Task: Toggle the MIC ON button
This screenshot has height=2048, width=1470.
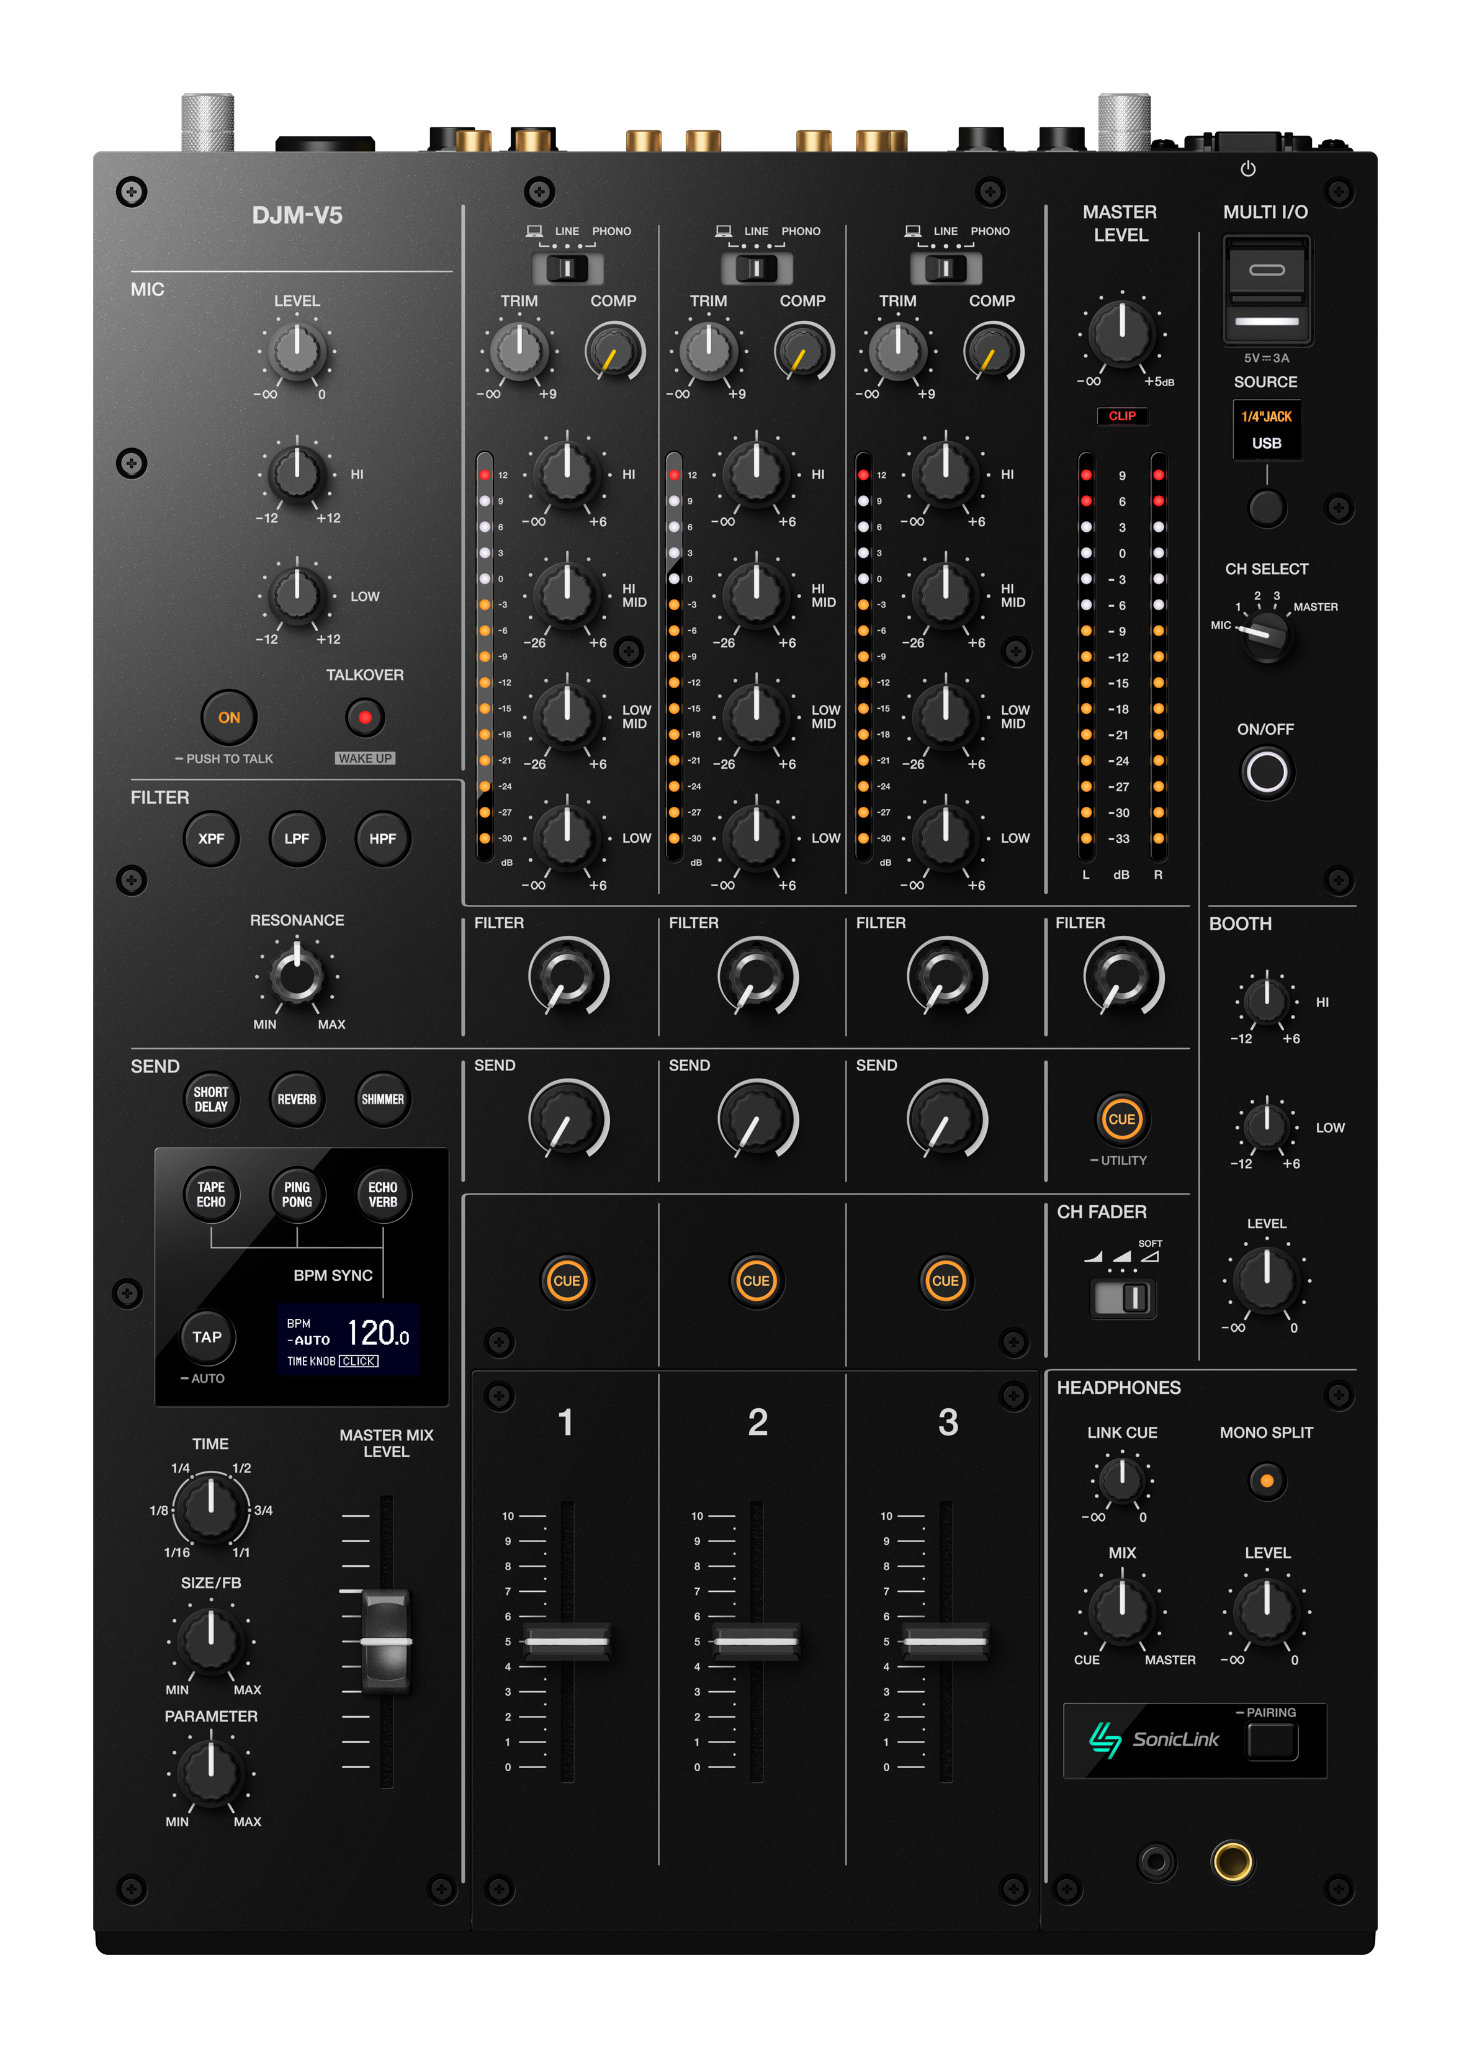Action: point(229,717)
